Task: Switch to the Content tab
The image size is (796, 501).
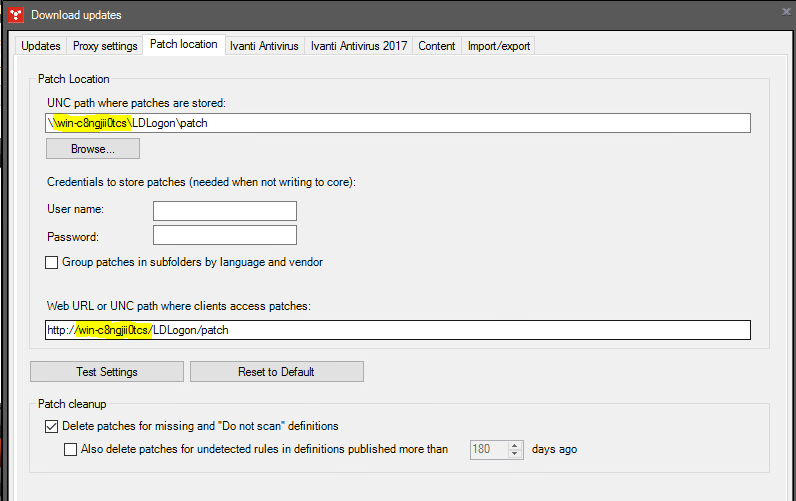Action: [x=437, y=46]
